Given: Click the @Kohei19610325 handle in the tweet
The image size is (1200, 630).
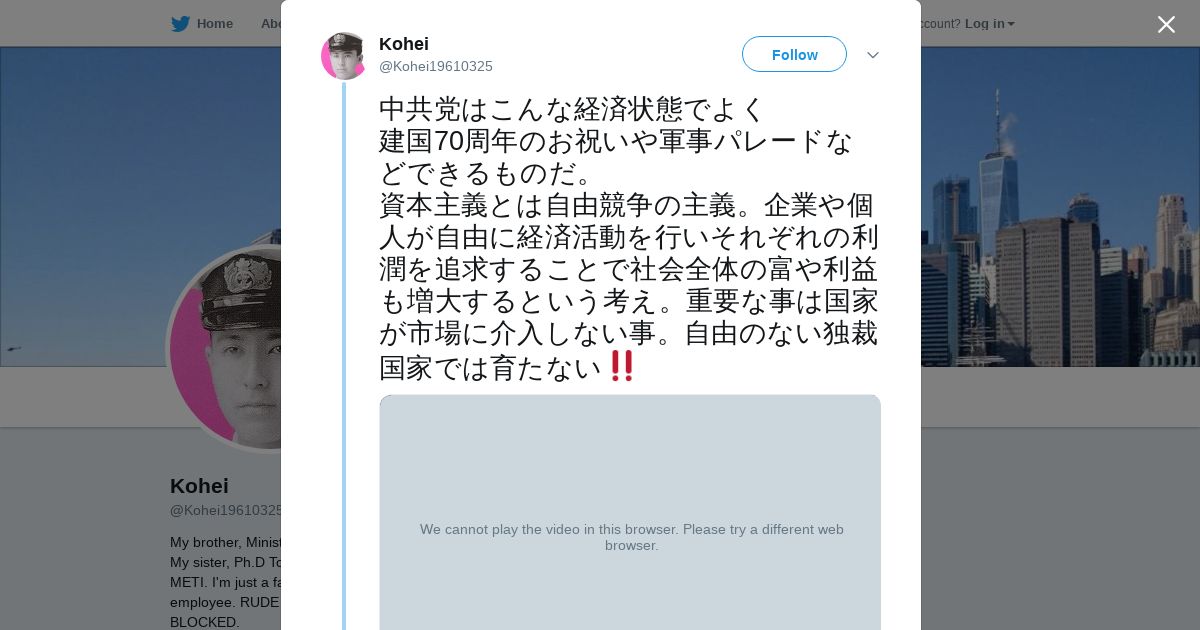Looking at the screenshot, I should tap(436, 67).
